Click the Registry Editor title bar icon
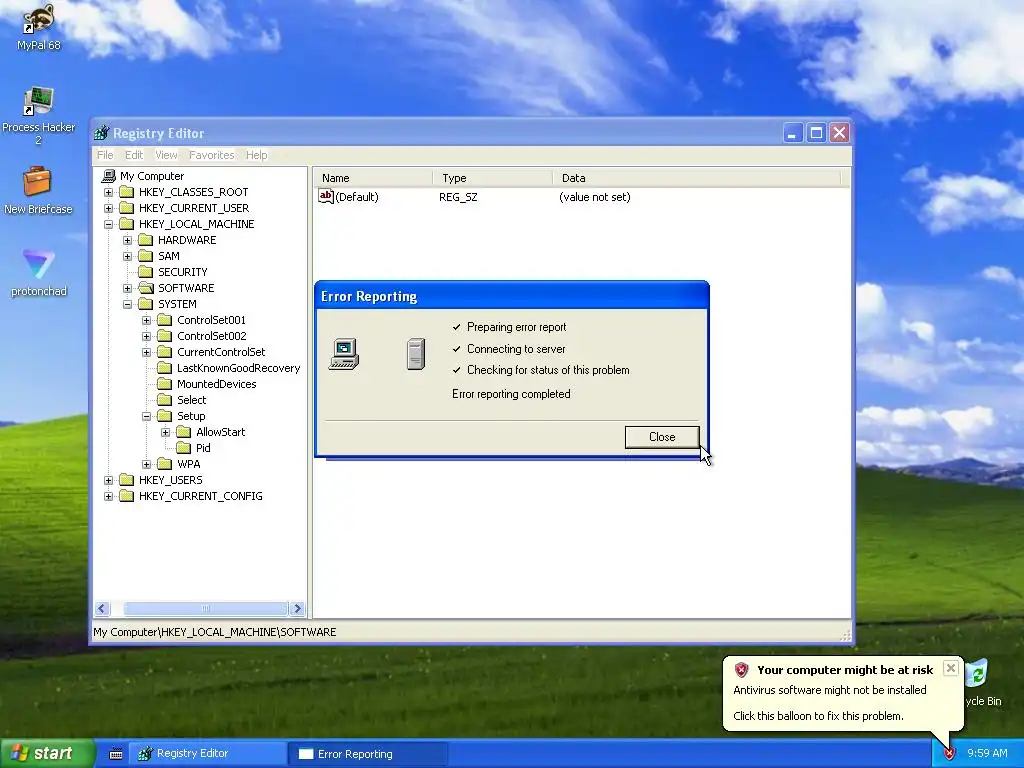 tap(102, 133)
